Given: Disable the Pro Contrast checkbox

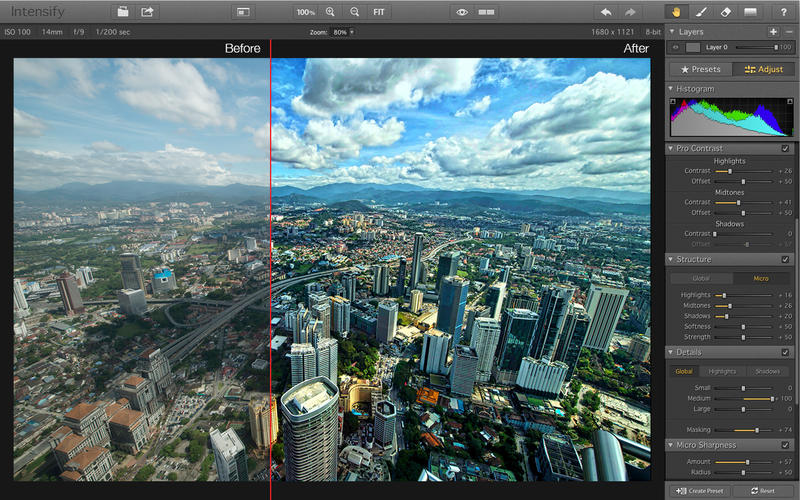Looking at the screenshot, I should point(785,149).
